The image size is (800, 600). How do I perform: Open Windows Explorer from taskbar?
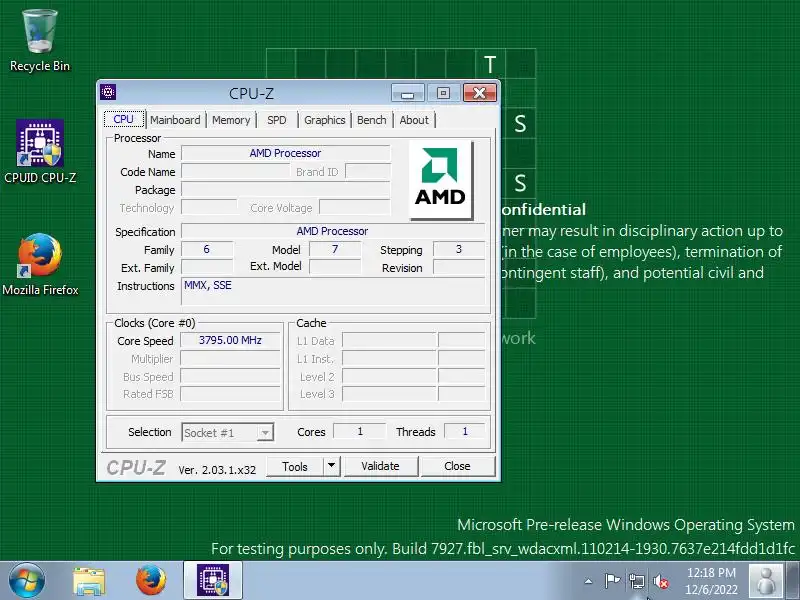[89, 581]
